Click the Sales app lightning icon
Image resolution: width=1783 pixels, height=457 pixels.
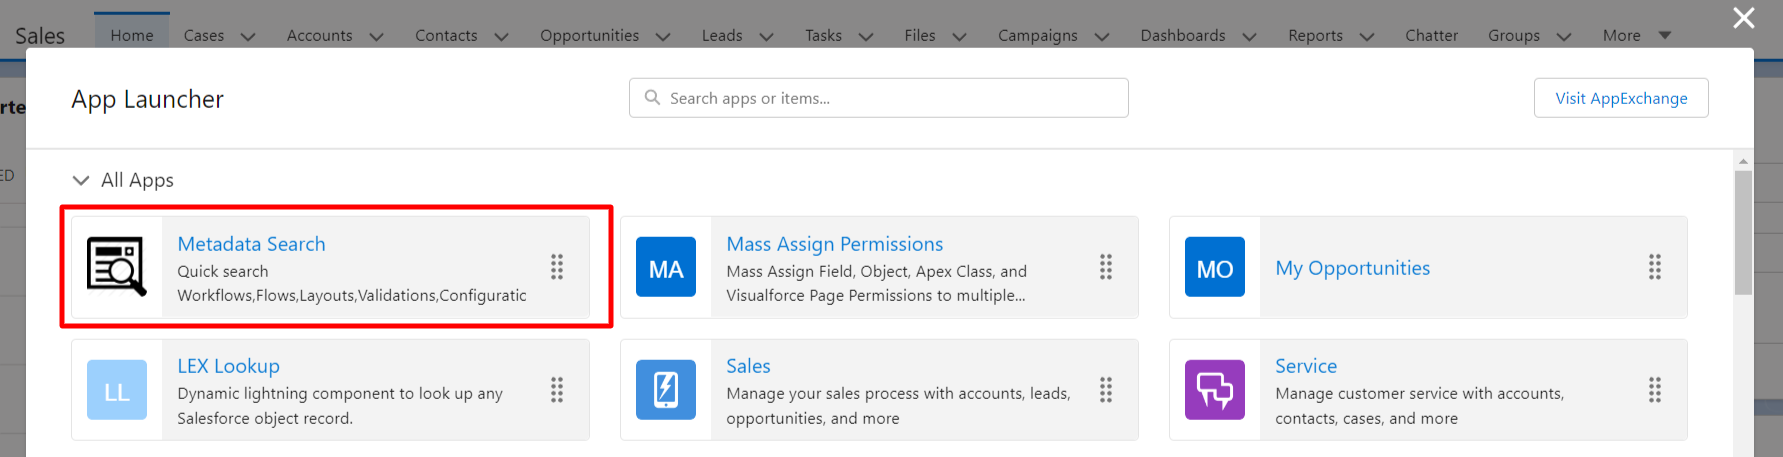666,390
